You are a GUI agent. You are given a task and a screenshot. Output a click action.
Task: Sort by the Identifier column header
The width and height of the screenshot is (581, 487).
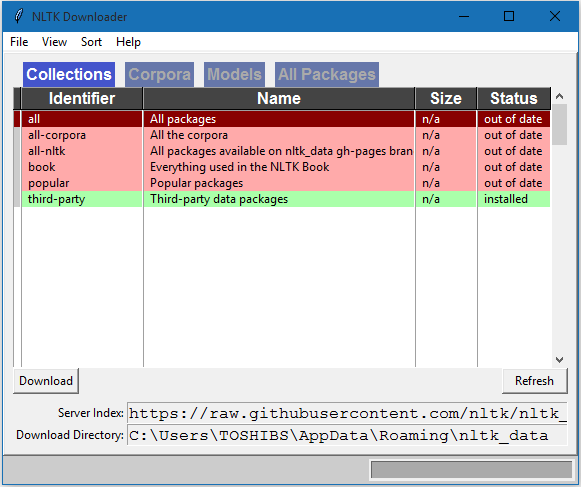[82, 99]
